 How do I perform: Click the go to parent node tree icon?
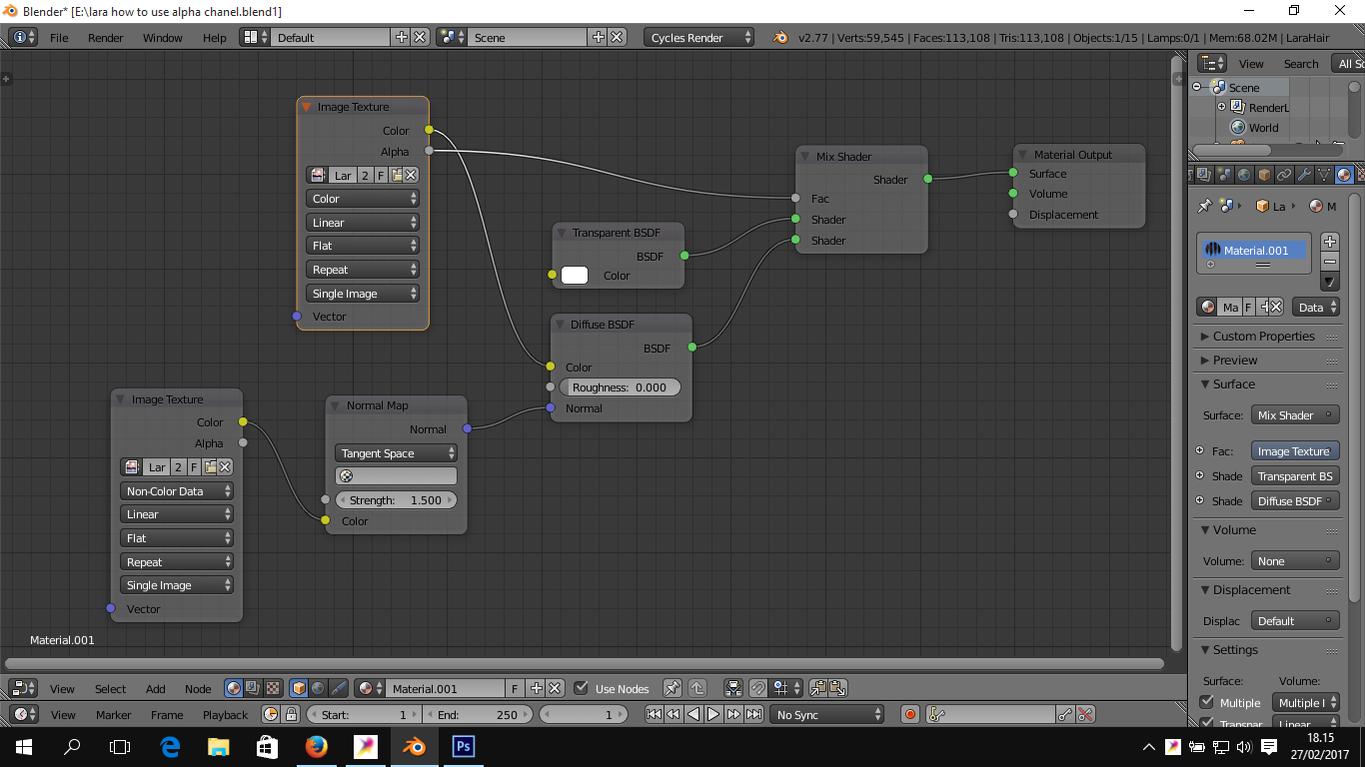[x=698, y=688]
